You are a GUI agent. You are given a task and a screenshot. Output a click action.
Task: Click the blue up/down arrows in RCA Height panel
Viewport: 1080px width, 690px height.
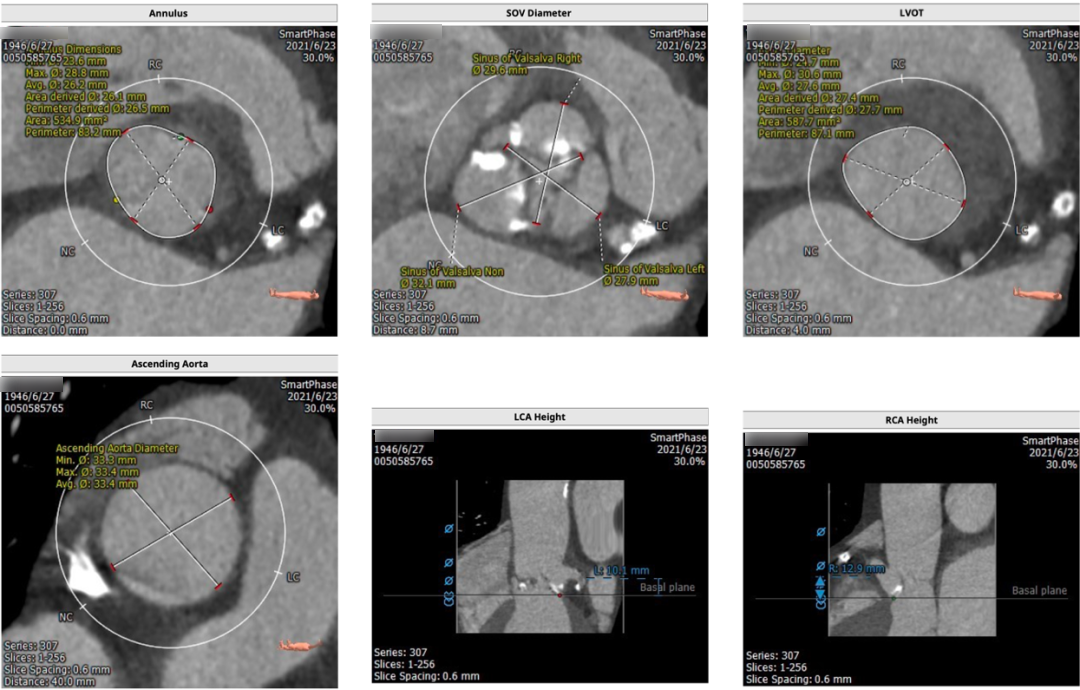point(821,593)
